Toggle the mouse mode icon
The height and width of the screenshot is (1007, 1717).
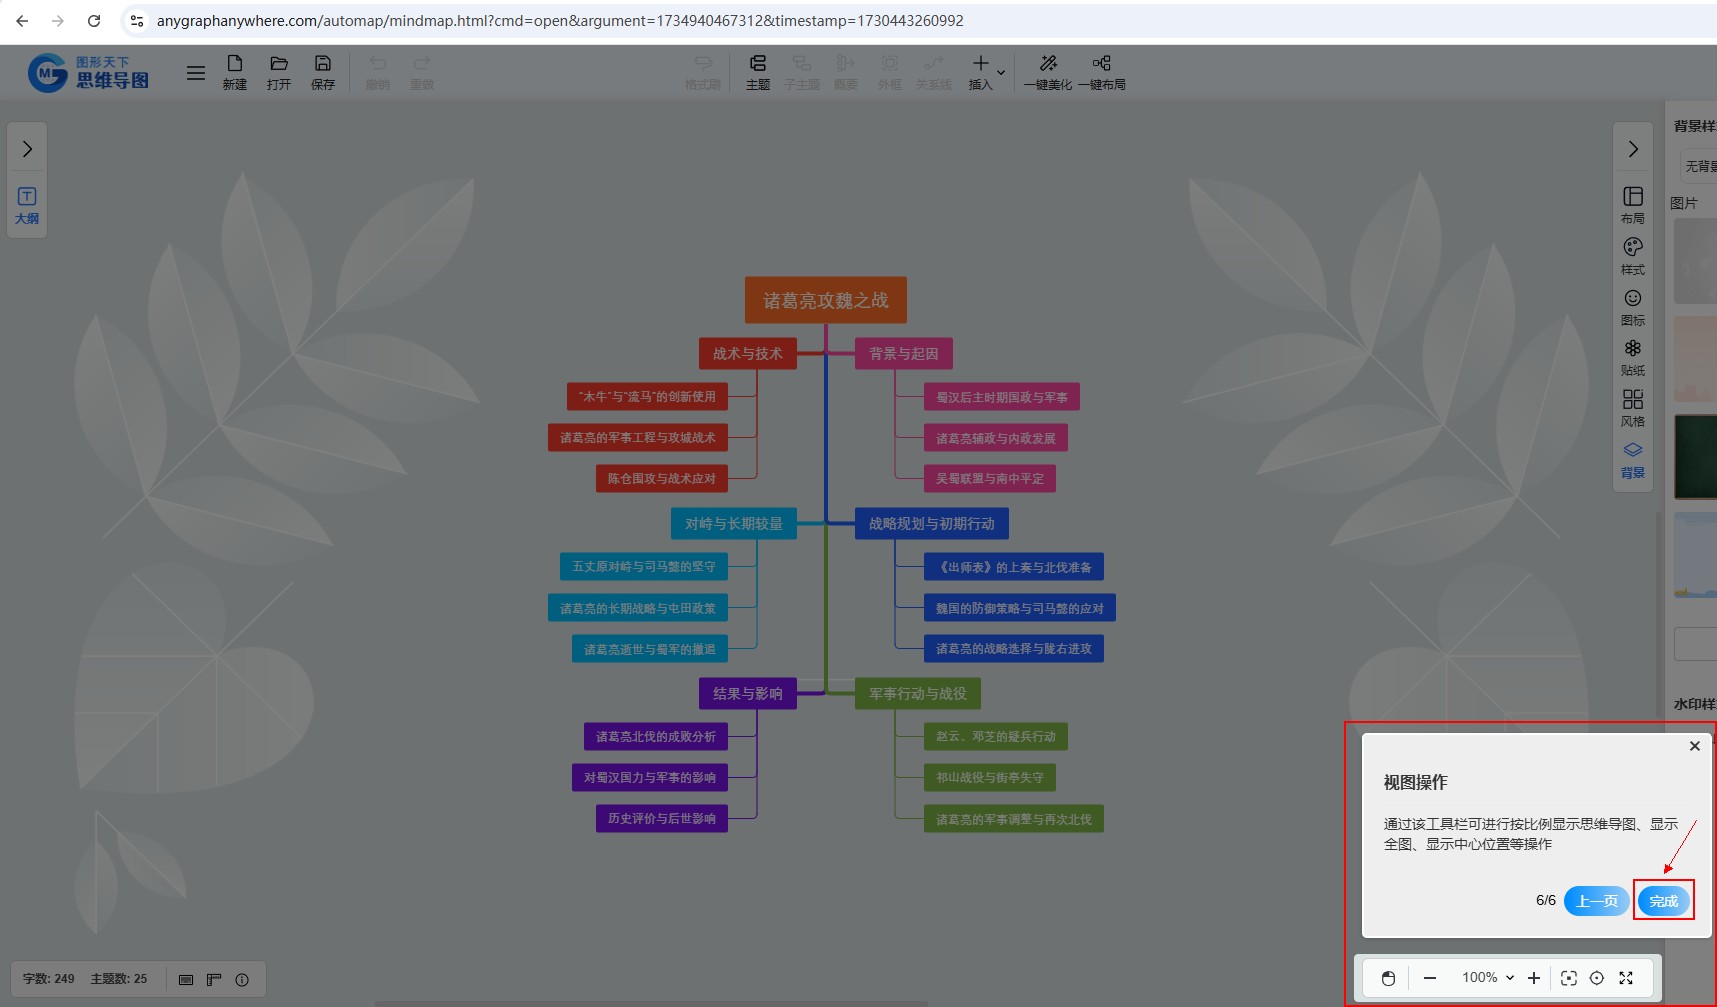[1388, 978]
